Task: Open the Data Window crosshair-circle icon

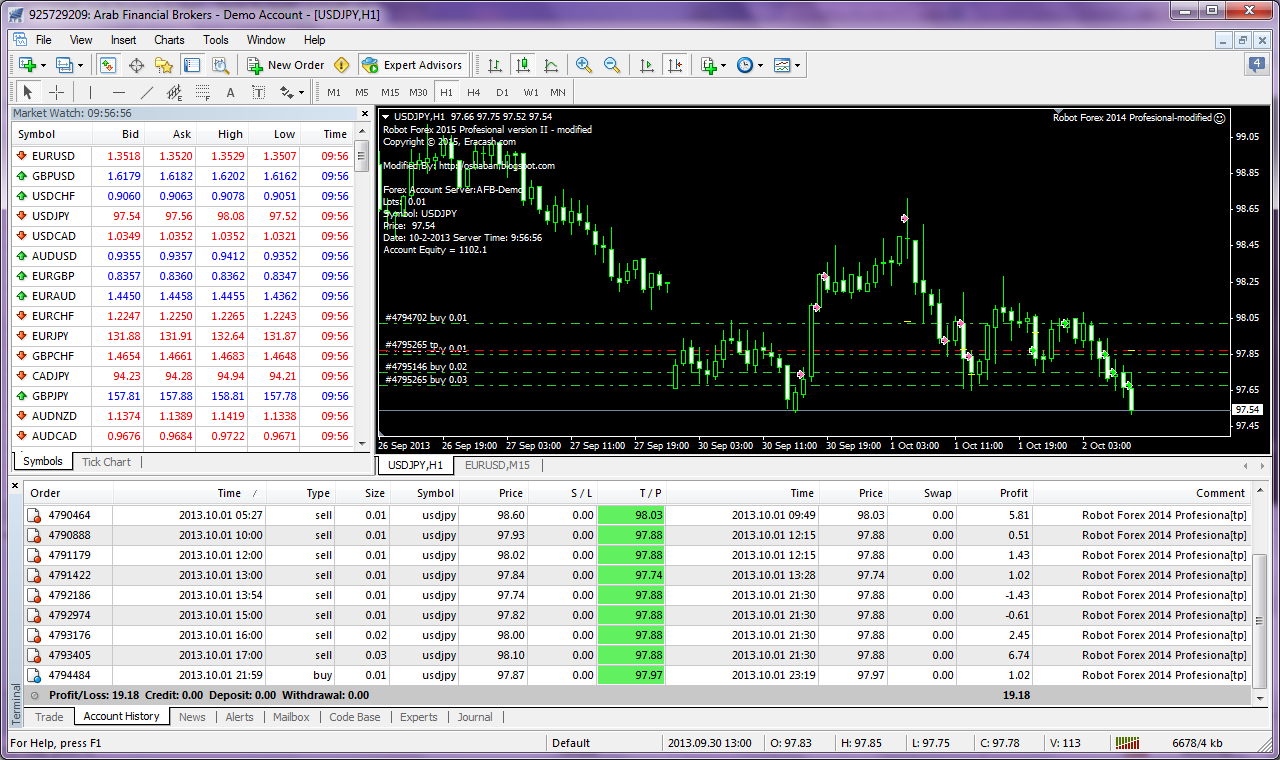Action: click(136, 65)
